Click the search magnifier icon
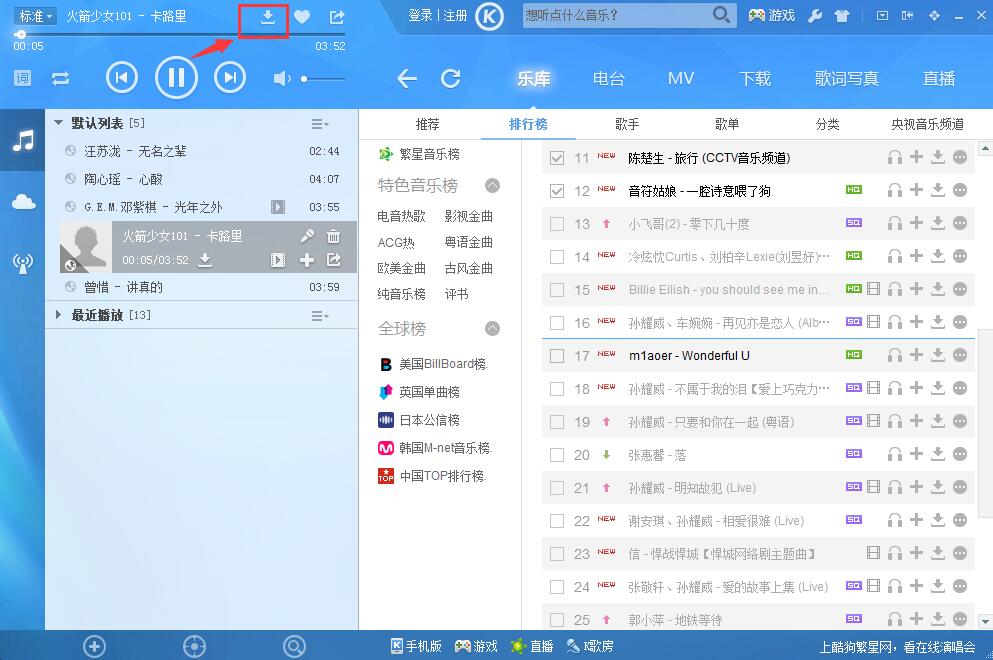Image resolution: width=993 pixels, height=660 pixels. click(720, 17)
